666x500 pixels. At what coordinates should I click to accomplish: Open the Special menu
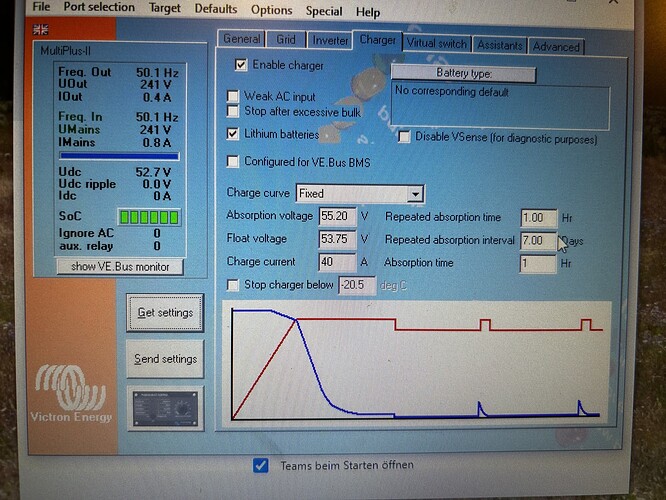(324, 11)
